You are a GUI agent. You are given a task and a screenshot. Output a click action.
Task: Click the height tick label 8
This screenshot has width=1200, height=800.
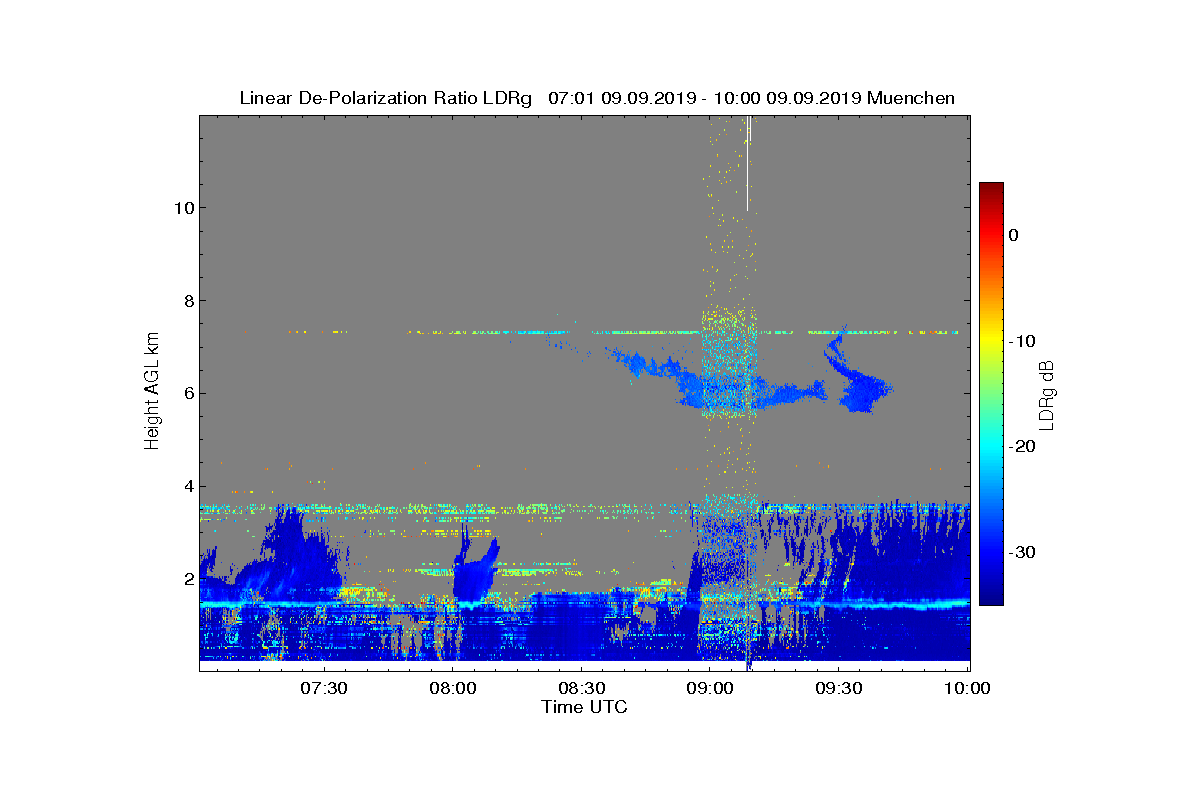(187, 300)
